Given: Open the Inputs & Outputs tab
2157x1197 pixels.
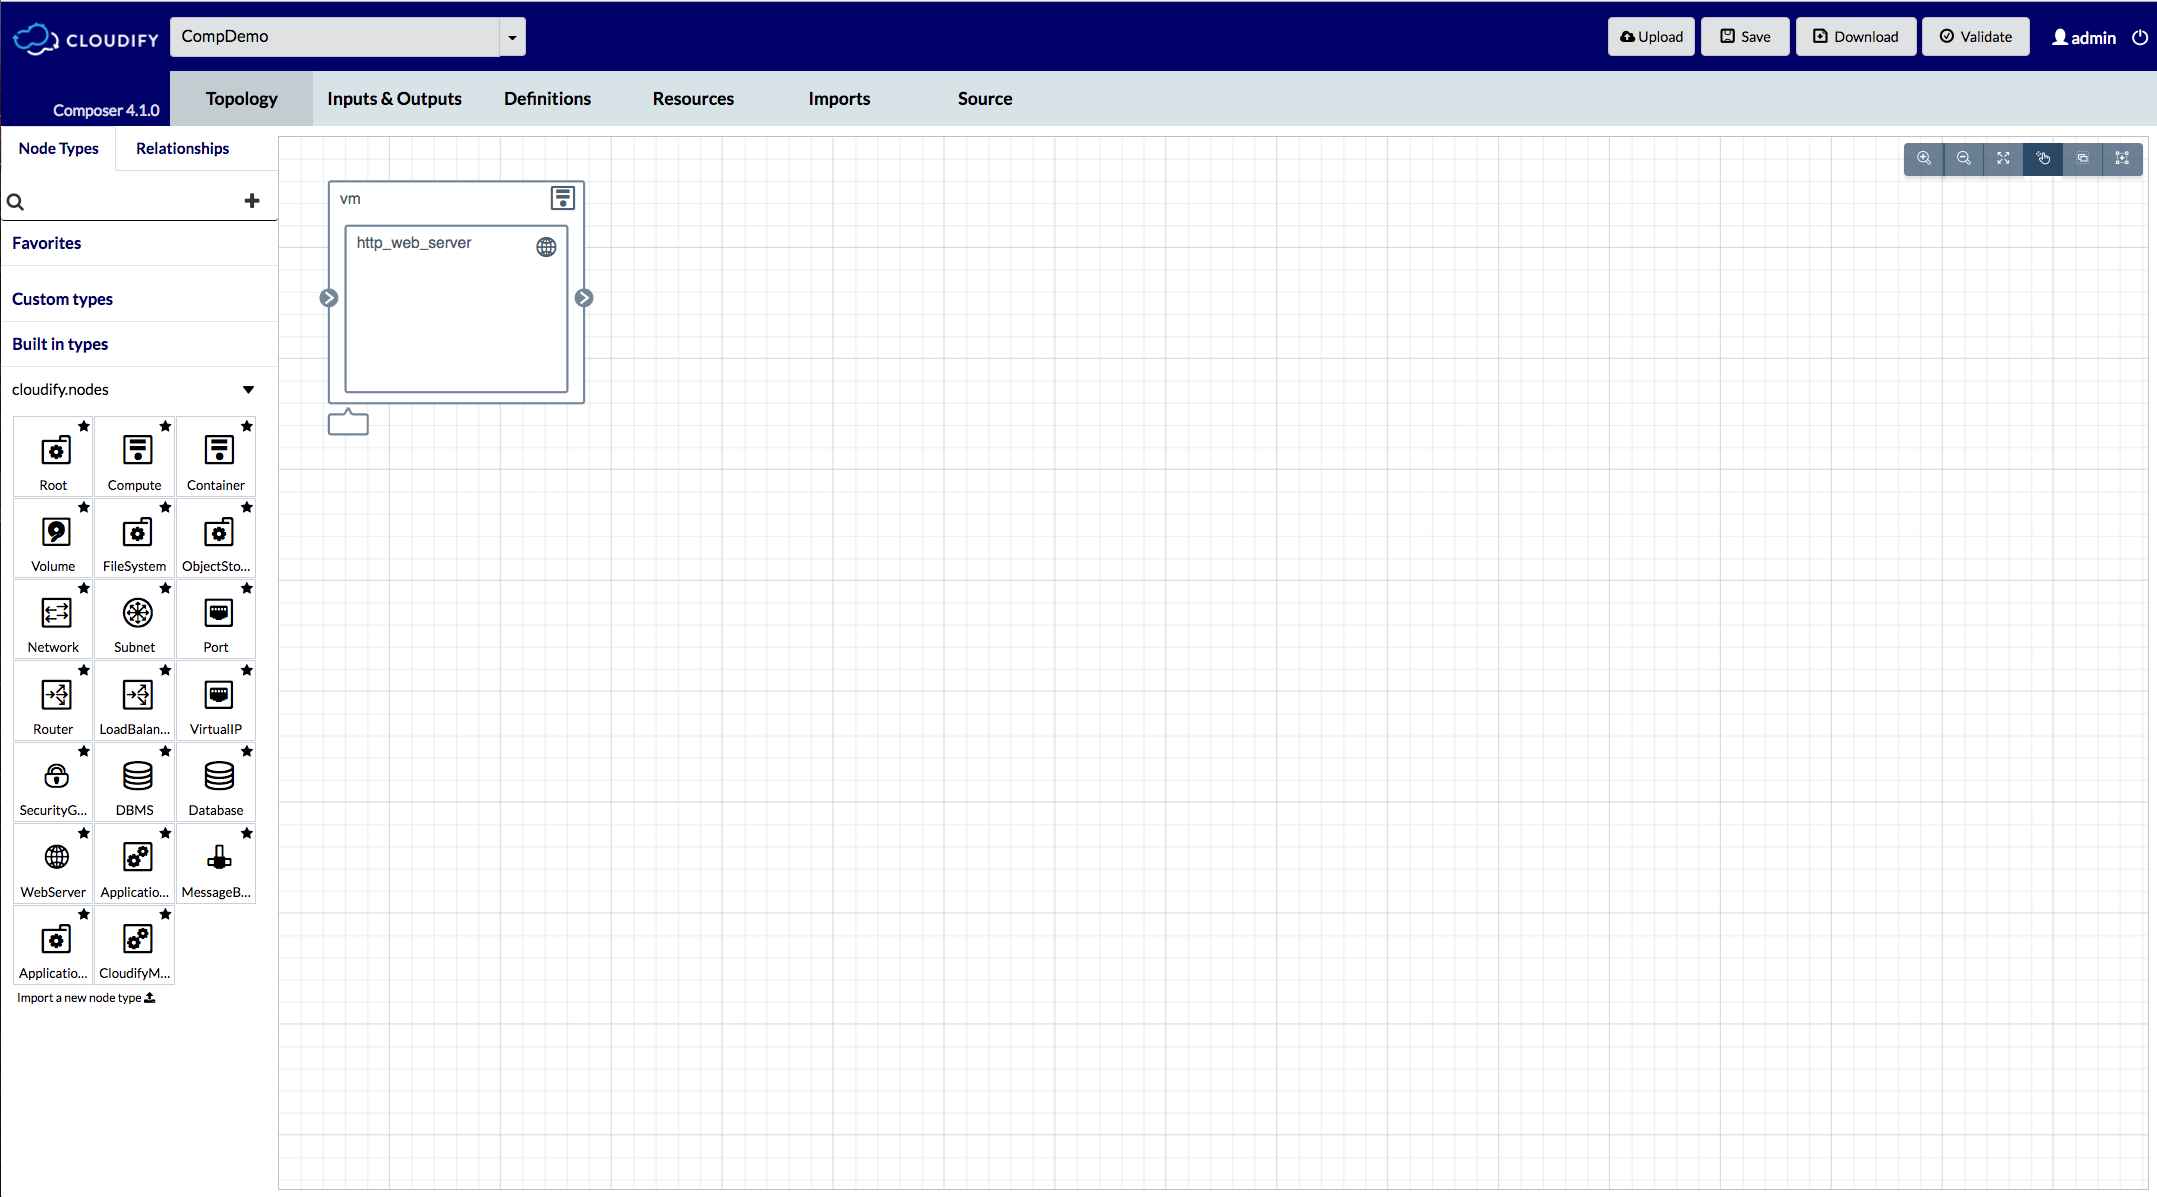Looking at the screenshot, I should pyautogui.click(x=394, y=98).
